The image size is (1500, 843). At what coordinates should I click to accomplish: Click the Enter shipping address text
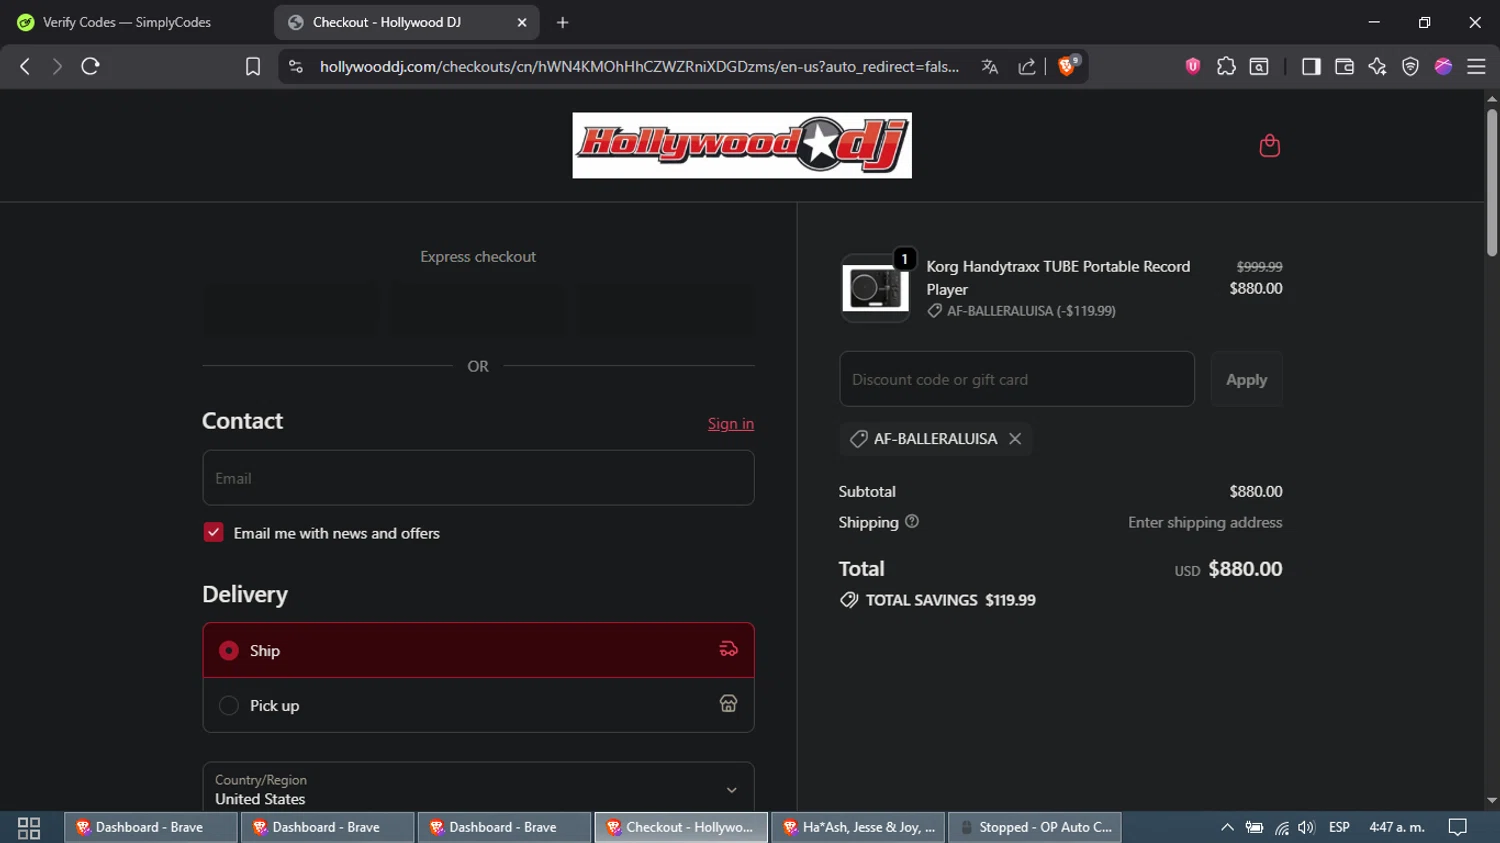[1205, 522]
